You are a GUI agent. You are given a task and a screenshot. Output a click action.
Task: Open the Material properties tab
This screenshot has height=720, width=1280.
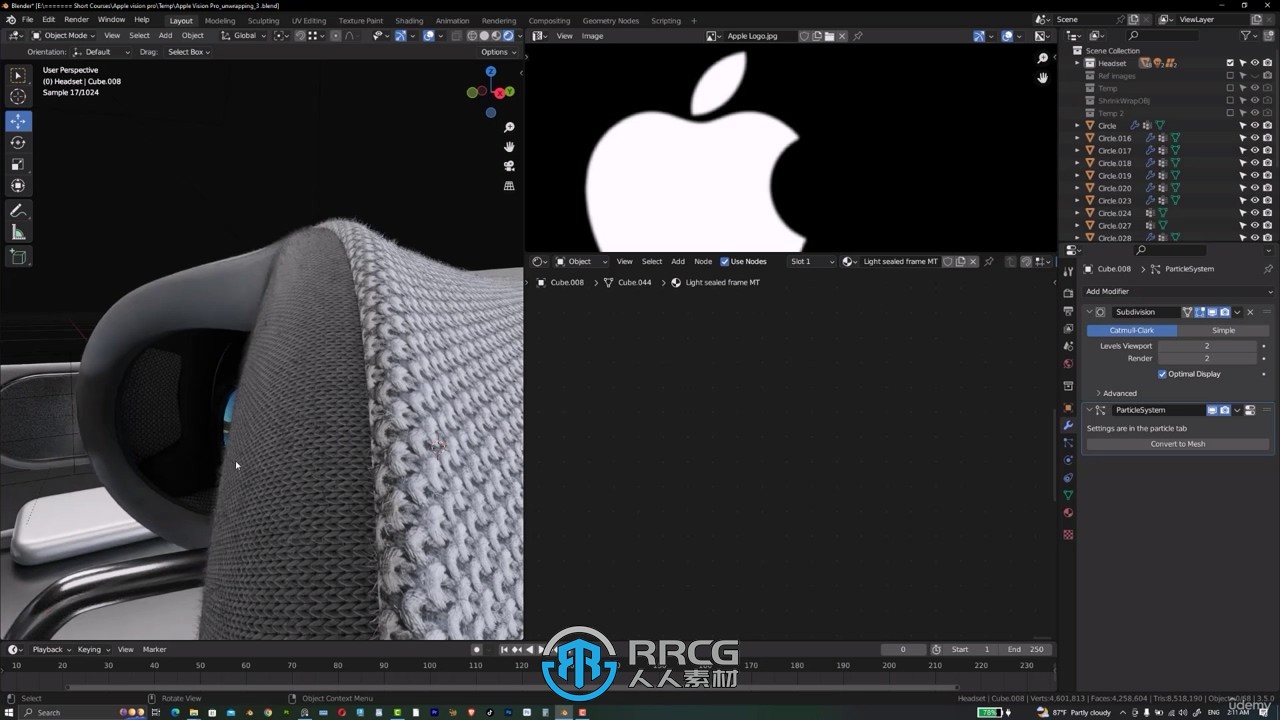[1068, 513]
